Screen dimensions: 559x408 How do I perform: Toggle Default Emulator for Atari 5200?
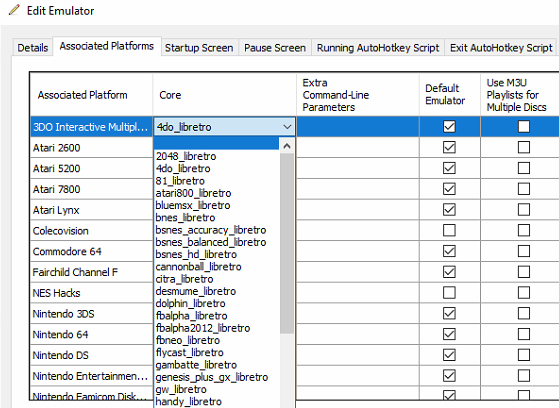coord(449,168)
